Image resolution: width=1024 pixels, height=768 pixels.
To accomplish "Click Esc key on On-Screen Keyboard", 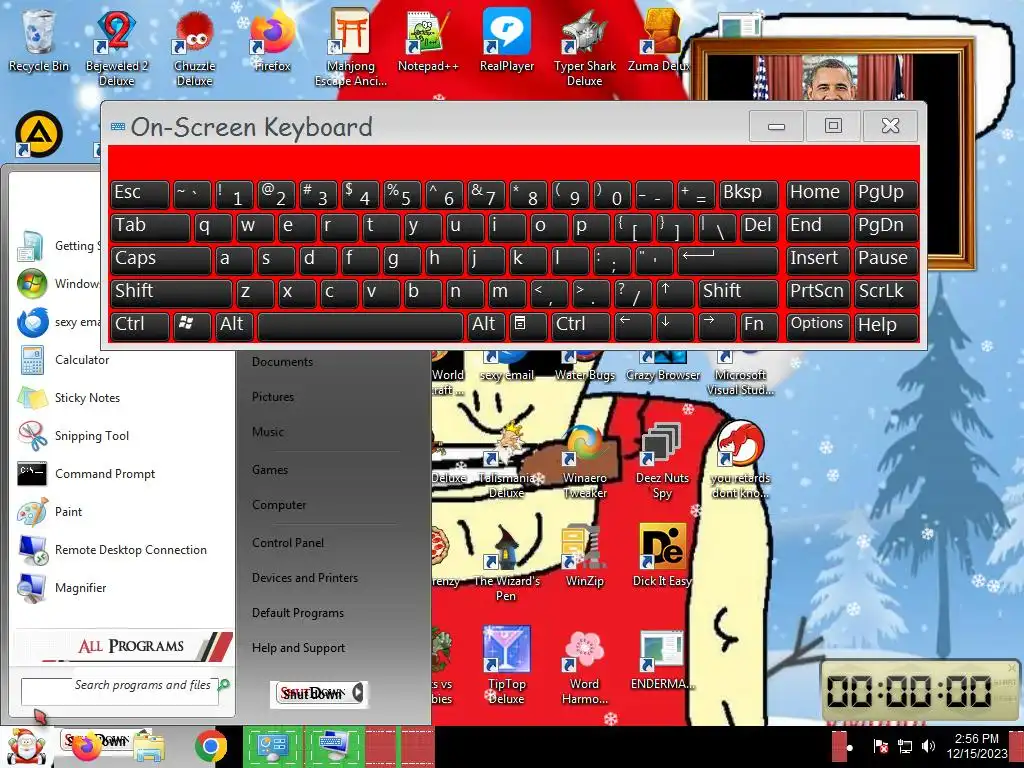I will [x=140, y=193].
